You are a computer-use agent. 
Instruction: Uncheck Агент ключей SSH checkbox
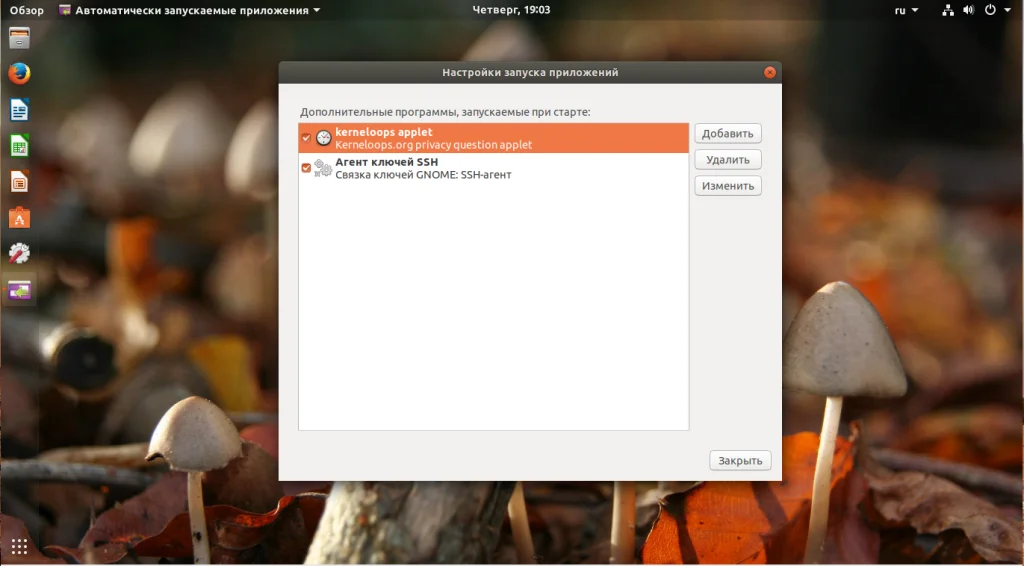(x=306, y=168)
